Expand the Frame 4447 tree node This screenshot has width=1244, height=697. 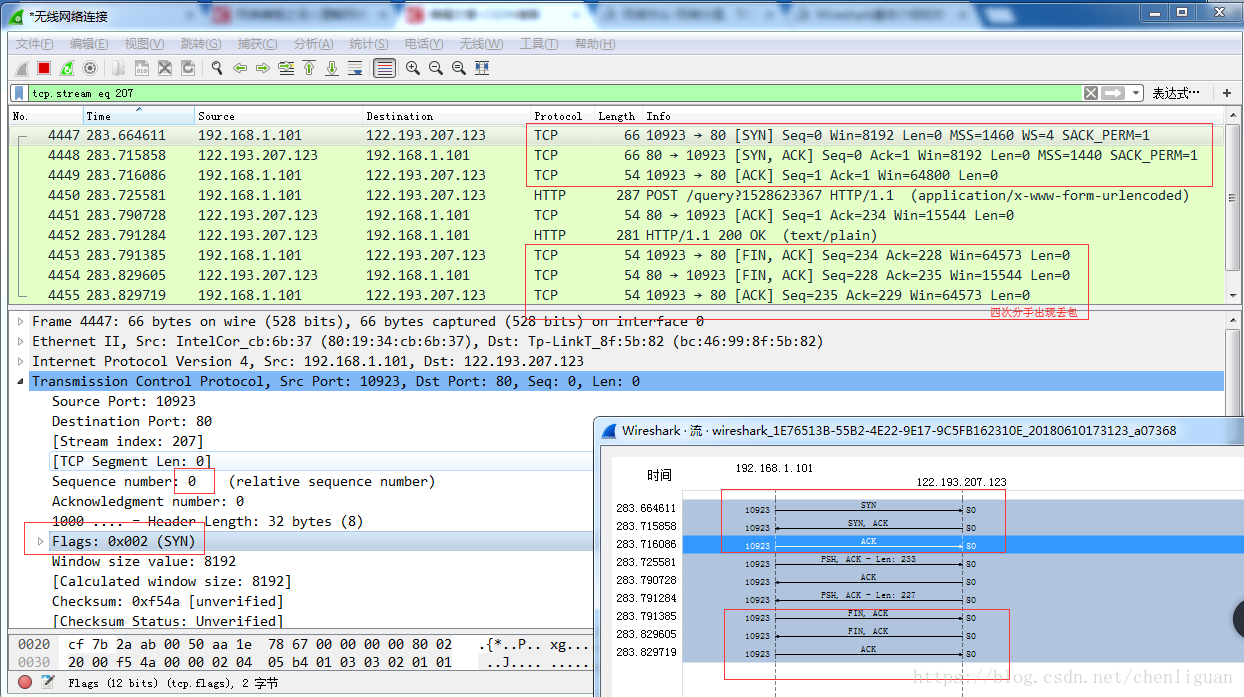coord(21,322)
